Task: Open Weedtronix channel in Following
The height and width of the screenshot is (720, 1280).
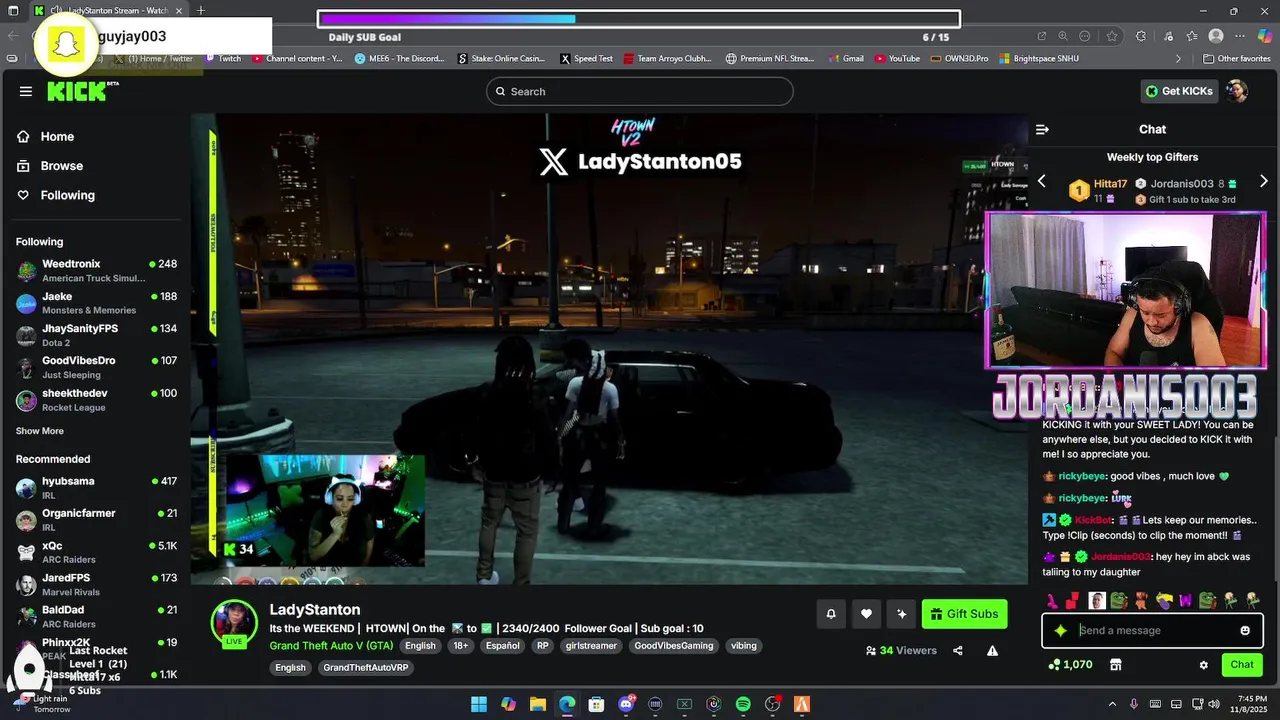Action: pos(96,270)
